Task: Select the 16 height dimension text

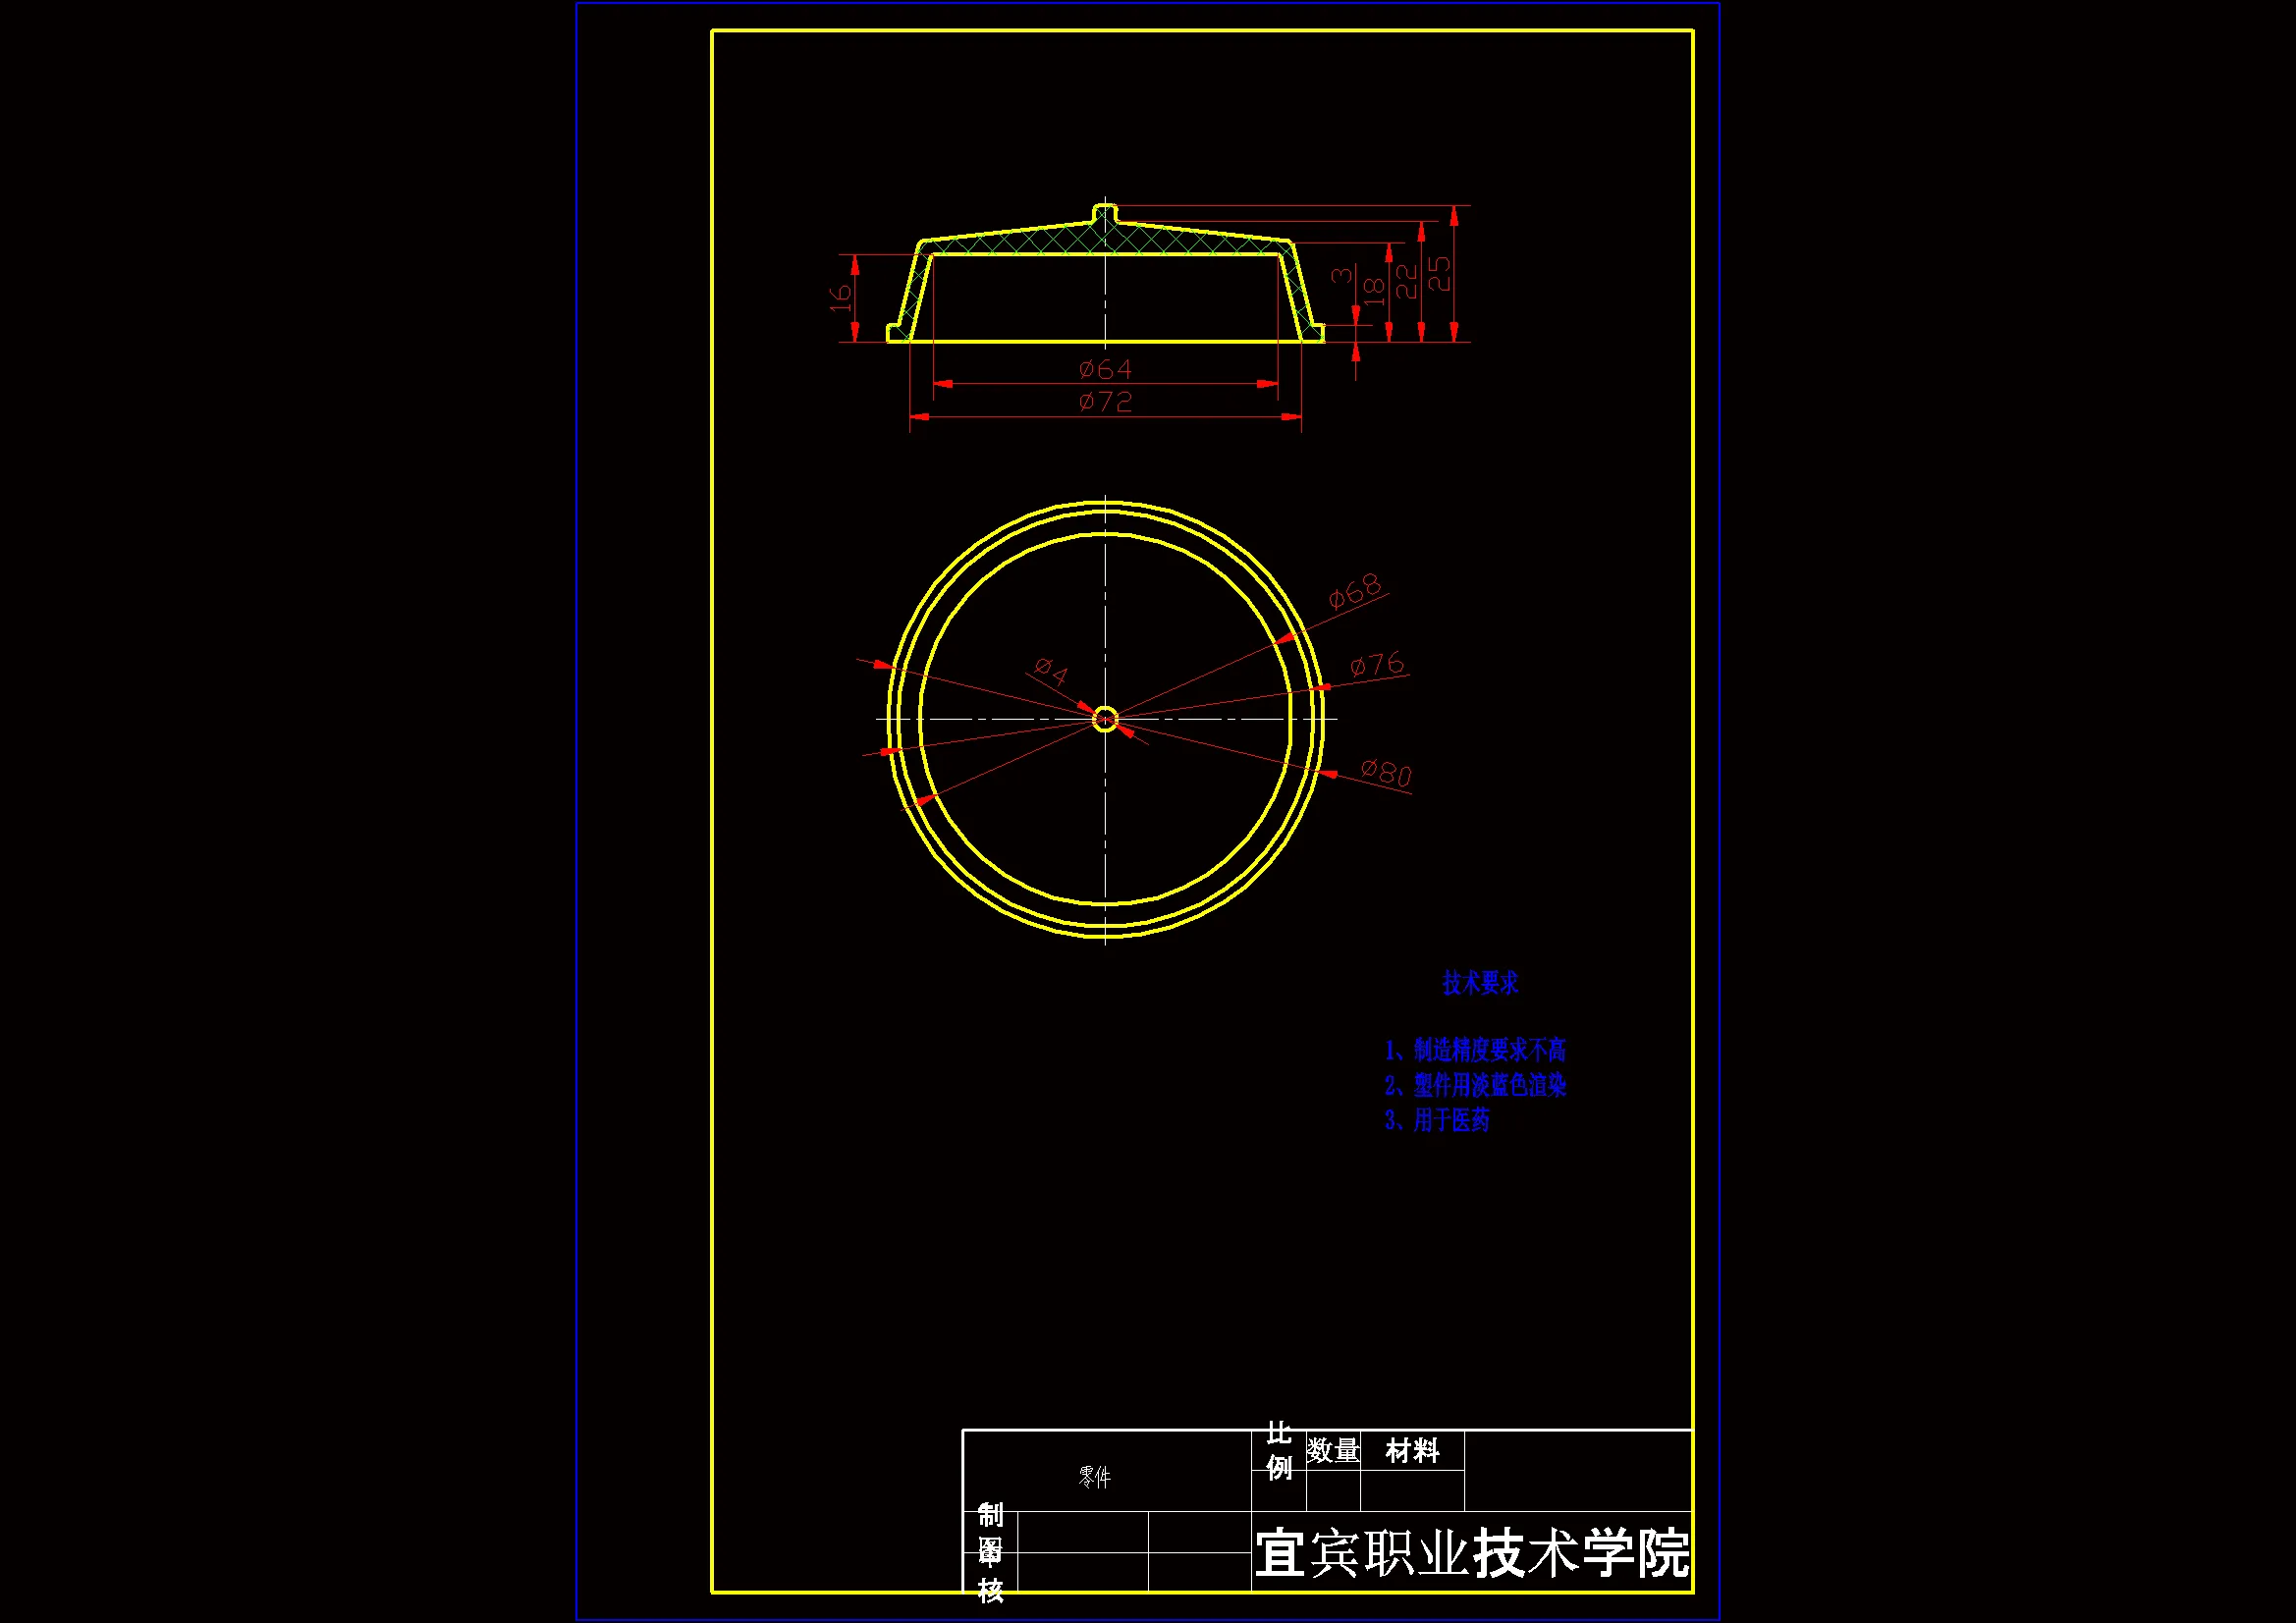Action: [841, 297]
